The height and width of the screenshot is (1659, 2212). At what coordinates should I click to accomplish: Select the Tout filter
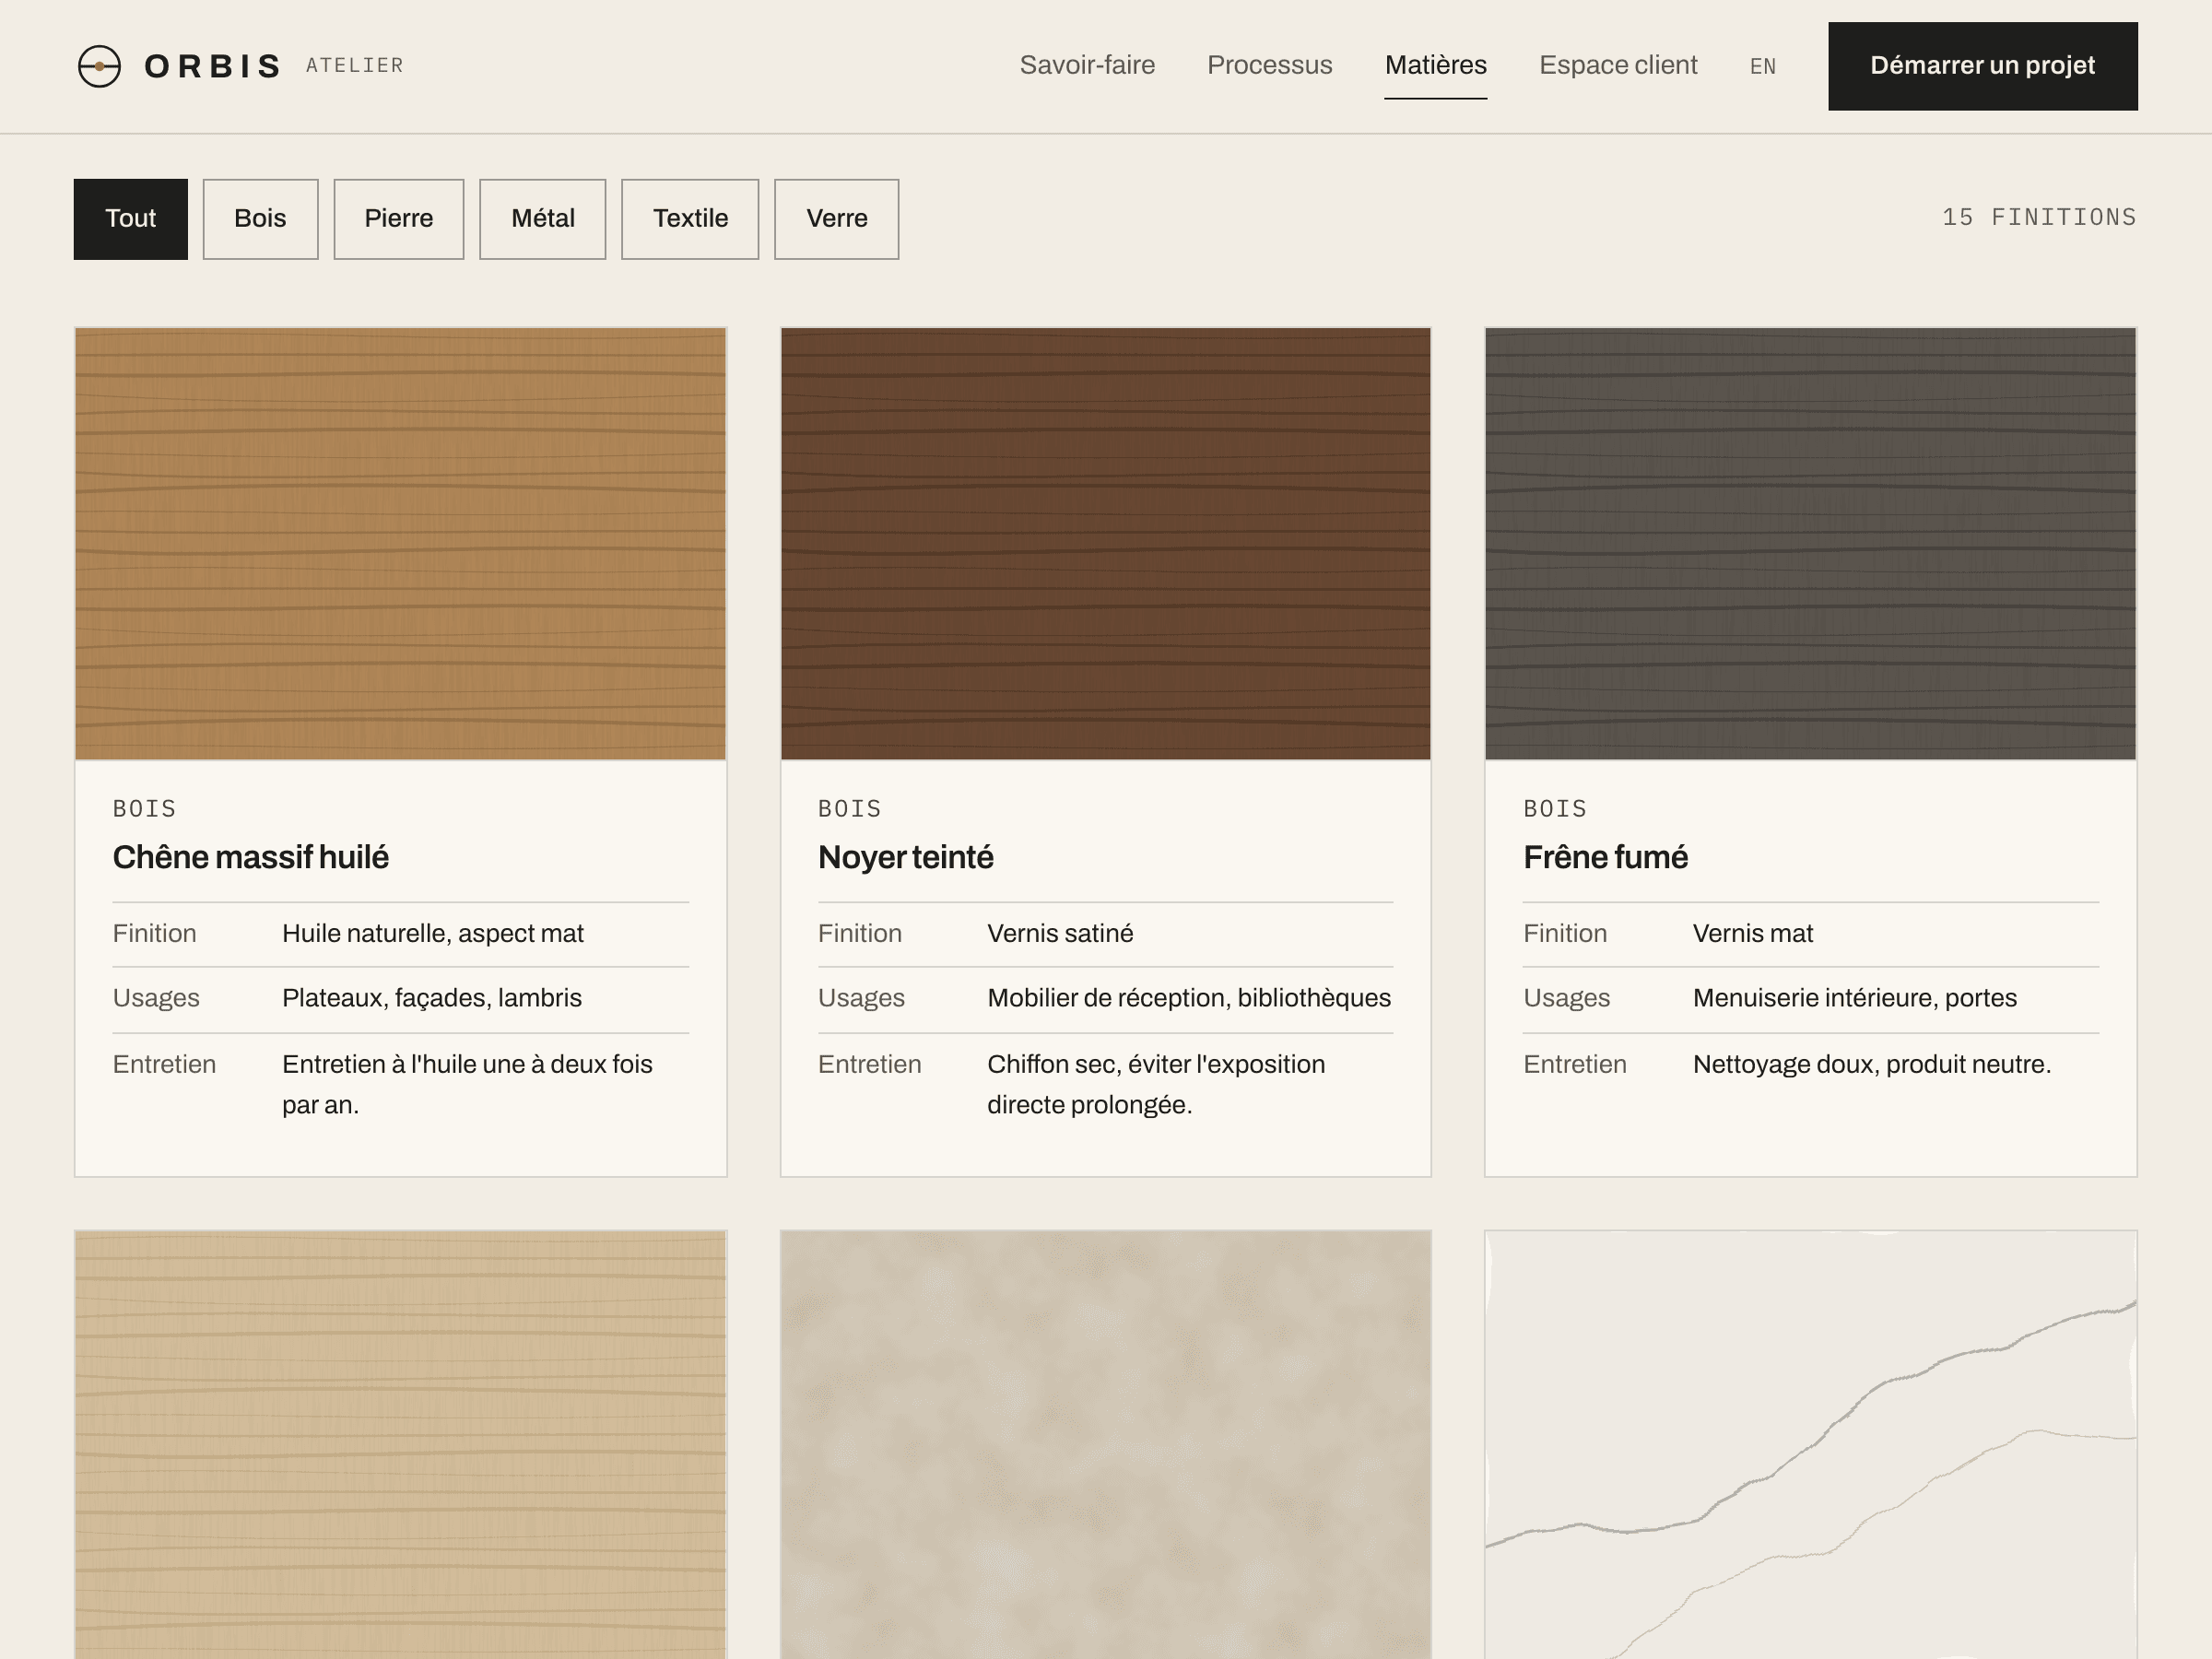point(131,219)
